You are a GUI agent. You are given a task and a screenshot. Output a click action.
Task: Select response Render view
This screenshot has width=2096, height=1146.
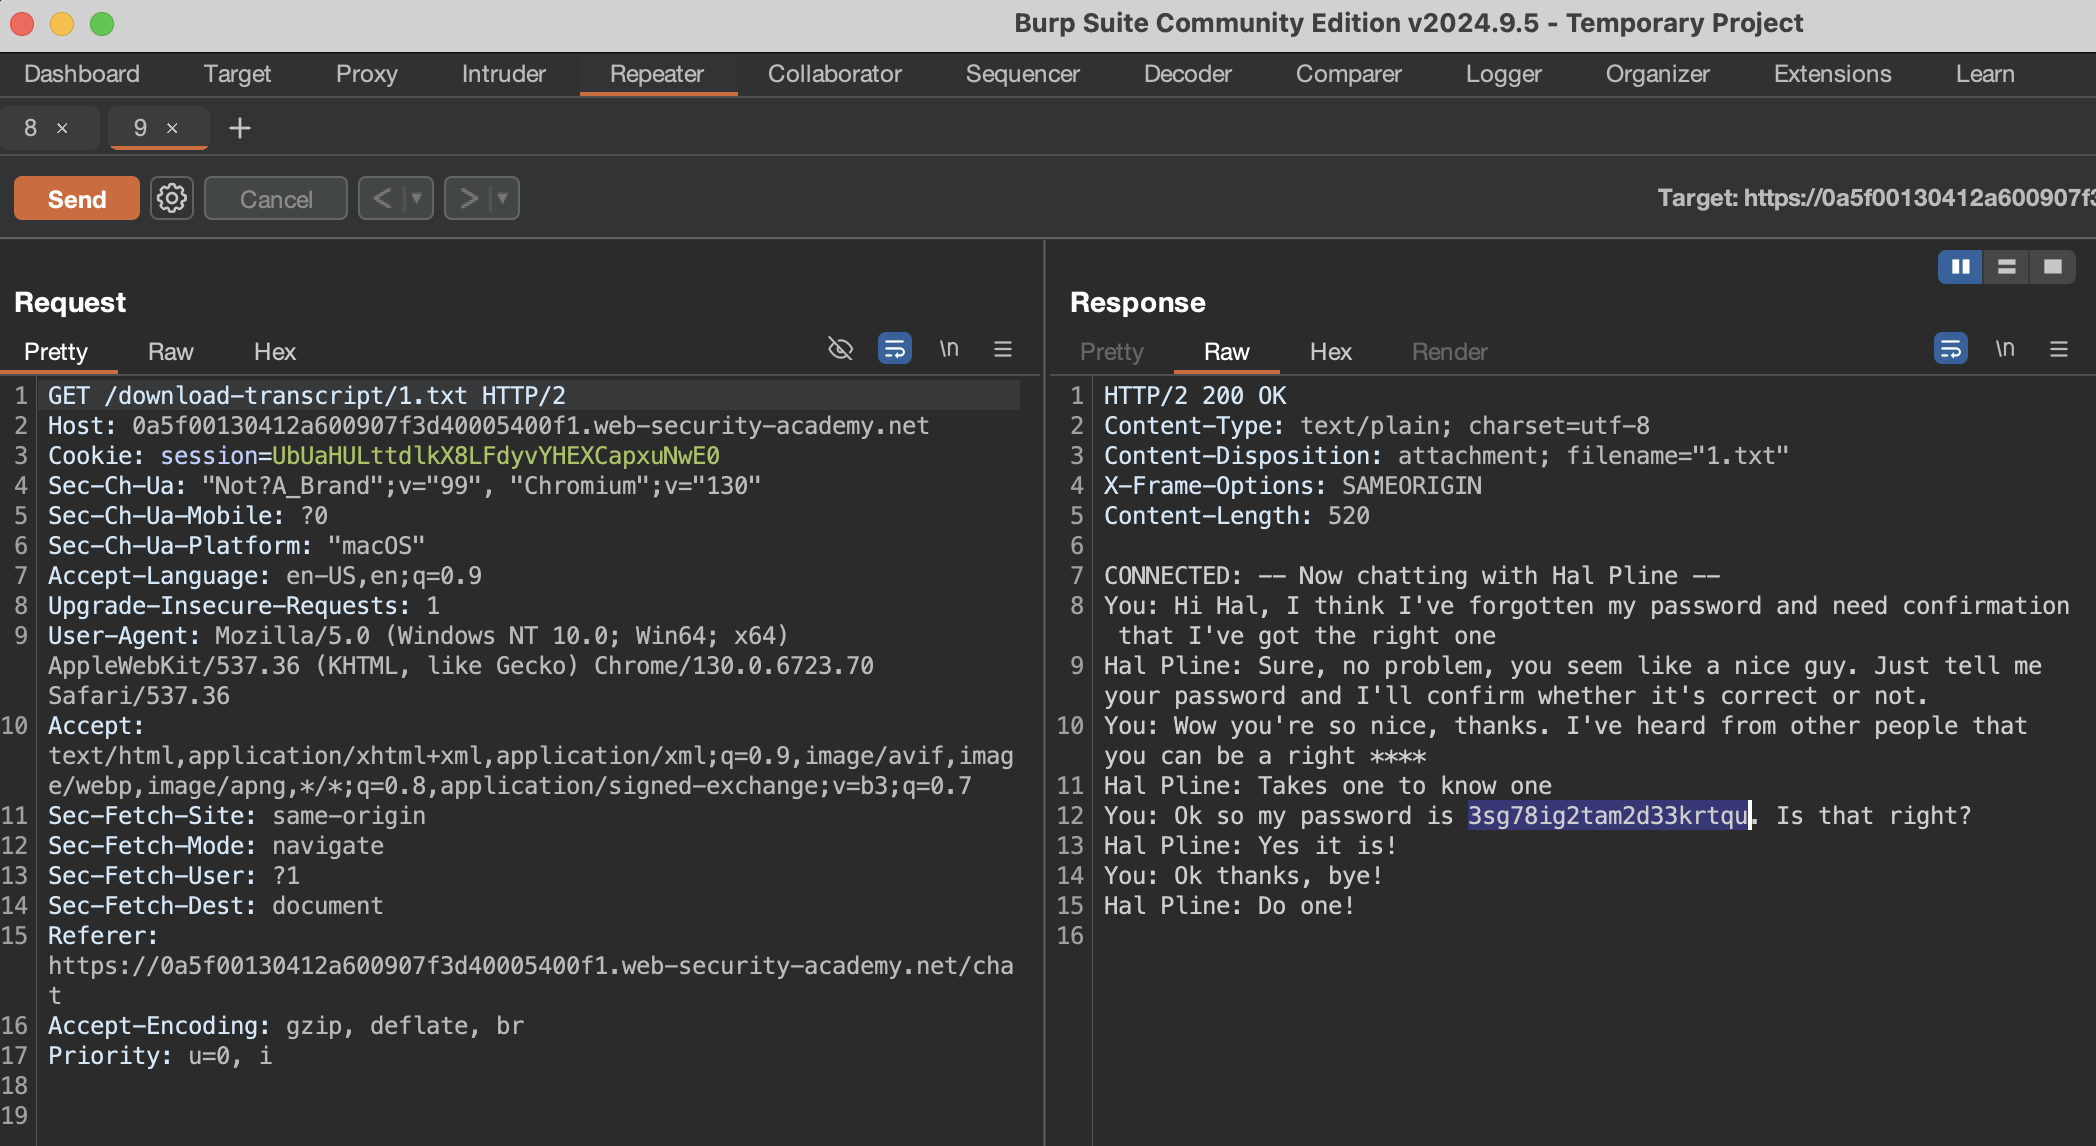[x=1449, y=351]
